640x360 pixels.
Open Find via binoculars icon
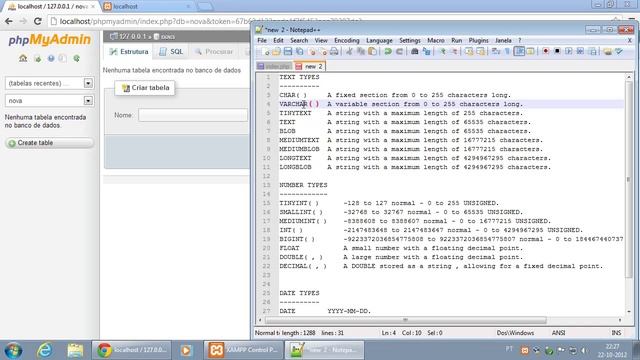pos(415,51)
